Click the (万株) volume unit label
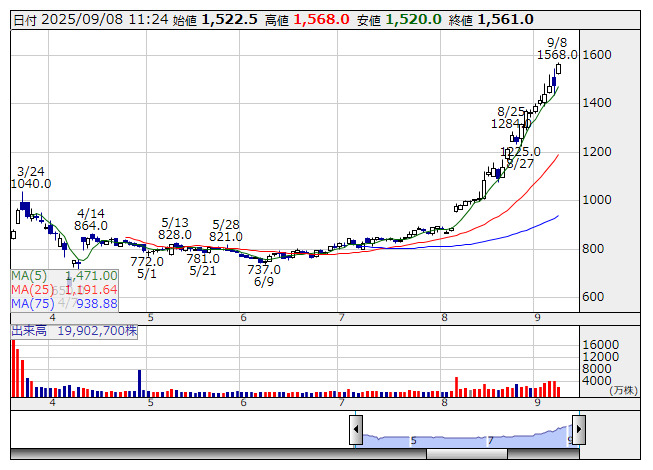 point(623,390)
